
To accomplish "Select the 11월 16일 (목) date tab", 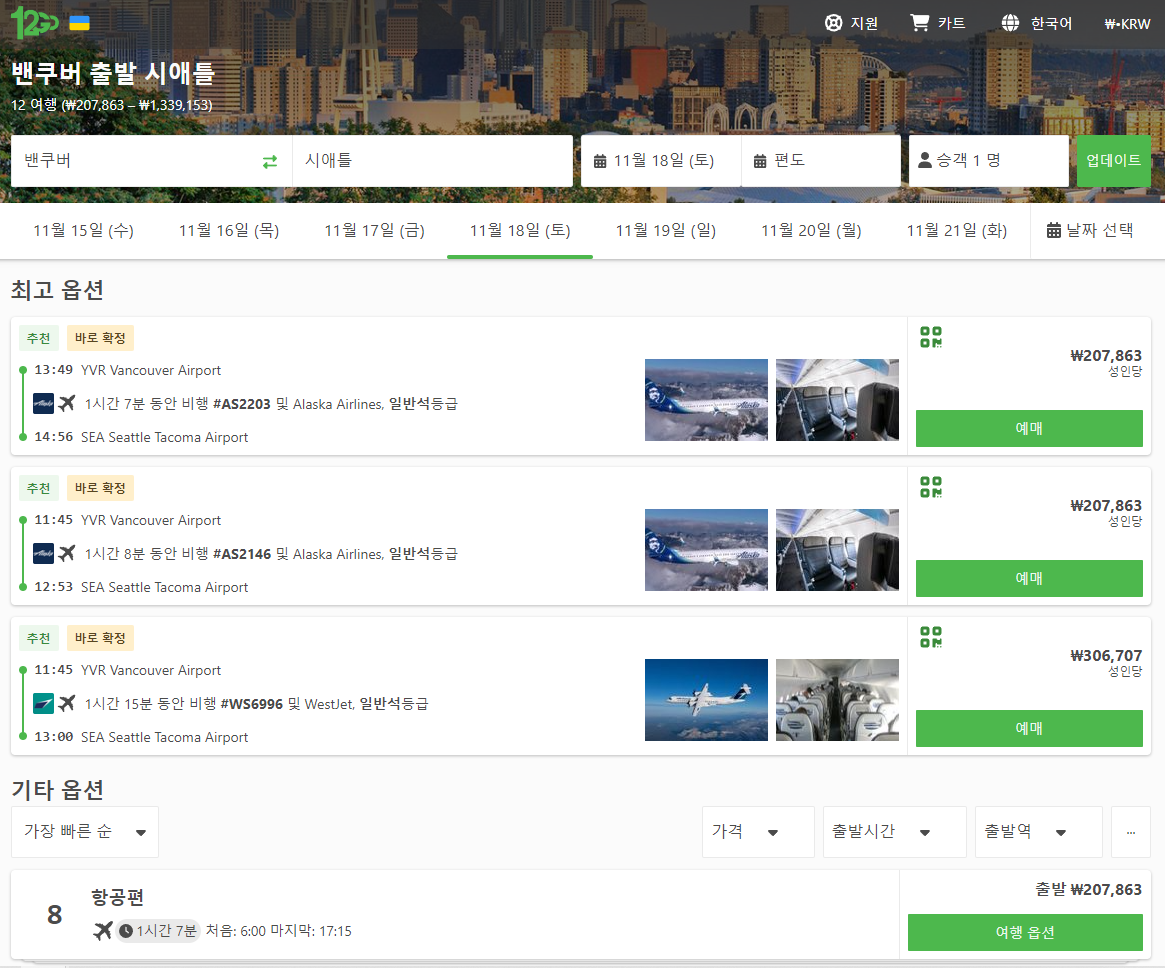I will point(229,231).
